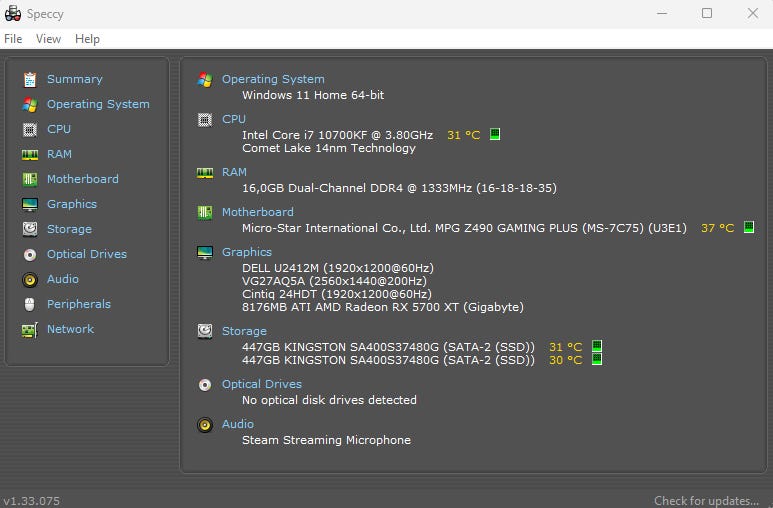Image resolution: width=773 pixels, height=508 pixels.
Task: Click the motherboard temperature 37 °C value
Action: click(x=717, y=228)
